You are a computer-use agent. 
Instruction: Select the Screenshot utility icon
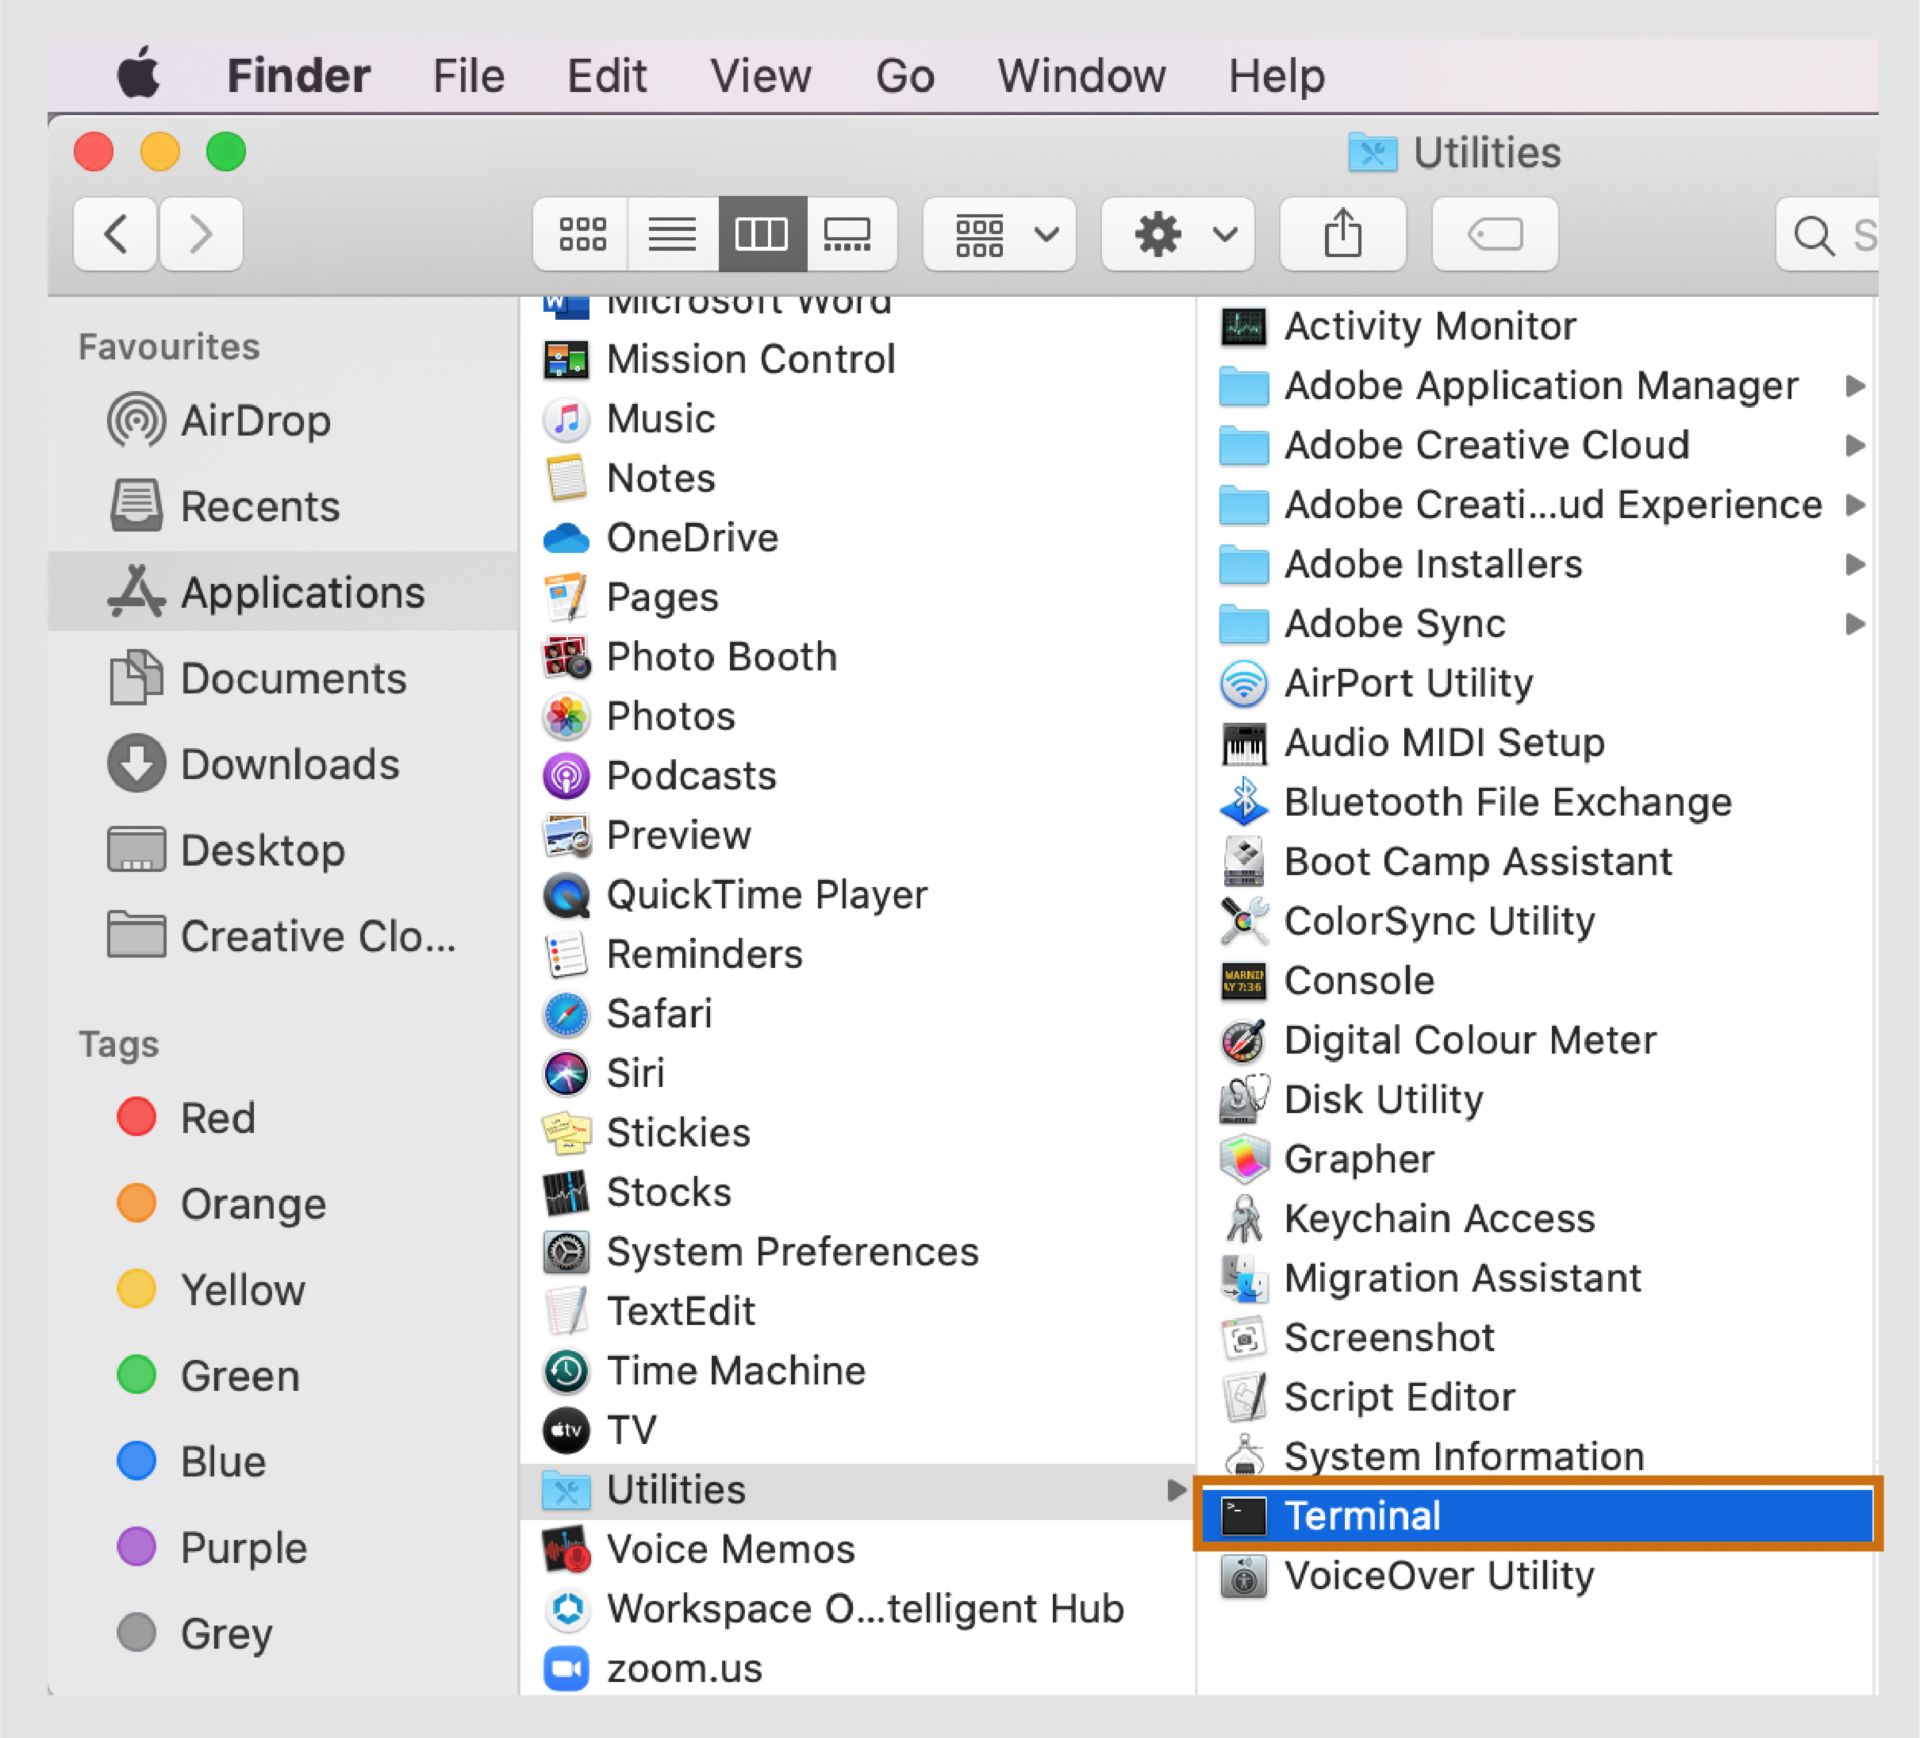pyautogui.click(x=1244, y=1338)
